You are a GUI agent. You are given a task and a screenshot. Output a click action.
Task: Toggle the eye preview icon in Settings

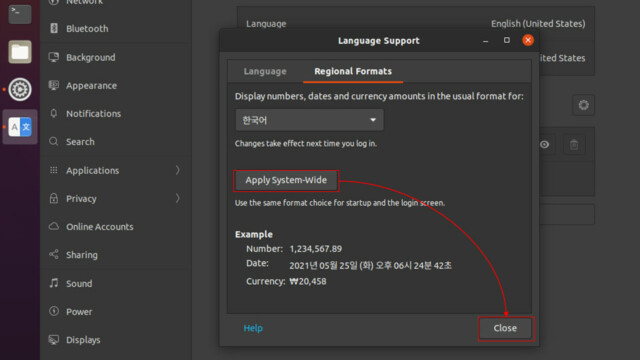click(x=544, y=144)
